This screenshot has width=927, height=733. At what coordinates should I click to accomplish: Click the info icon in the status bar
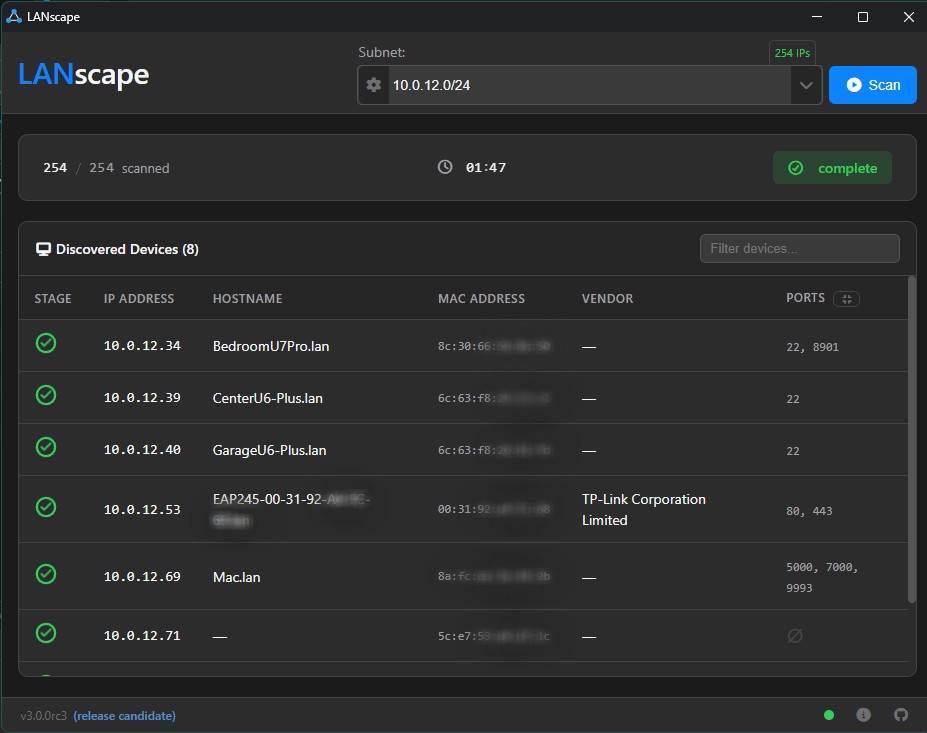point(863,715)
